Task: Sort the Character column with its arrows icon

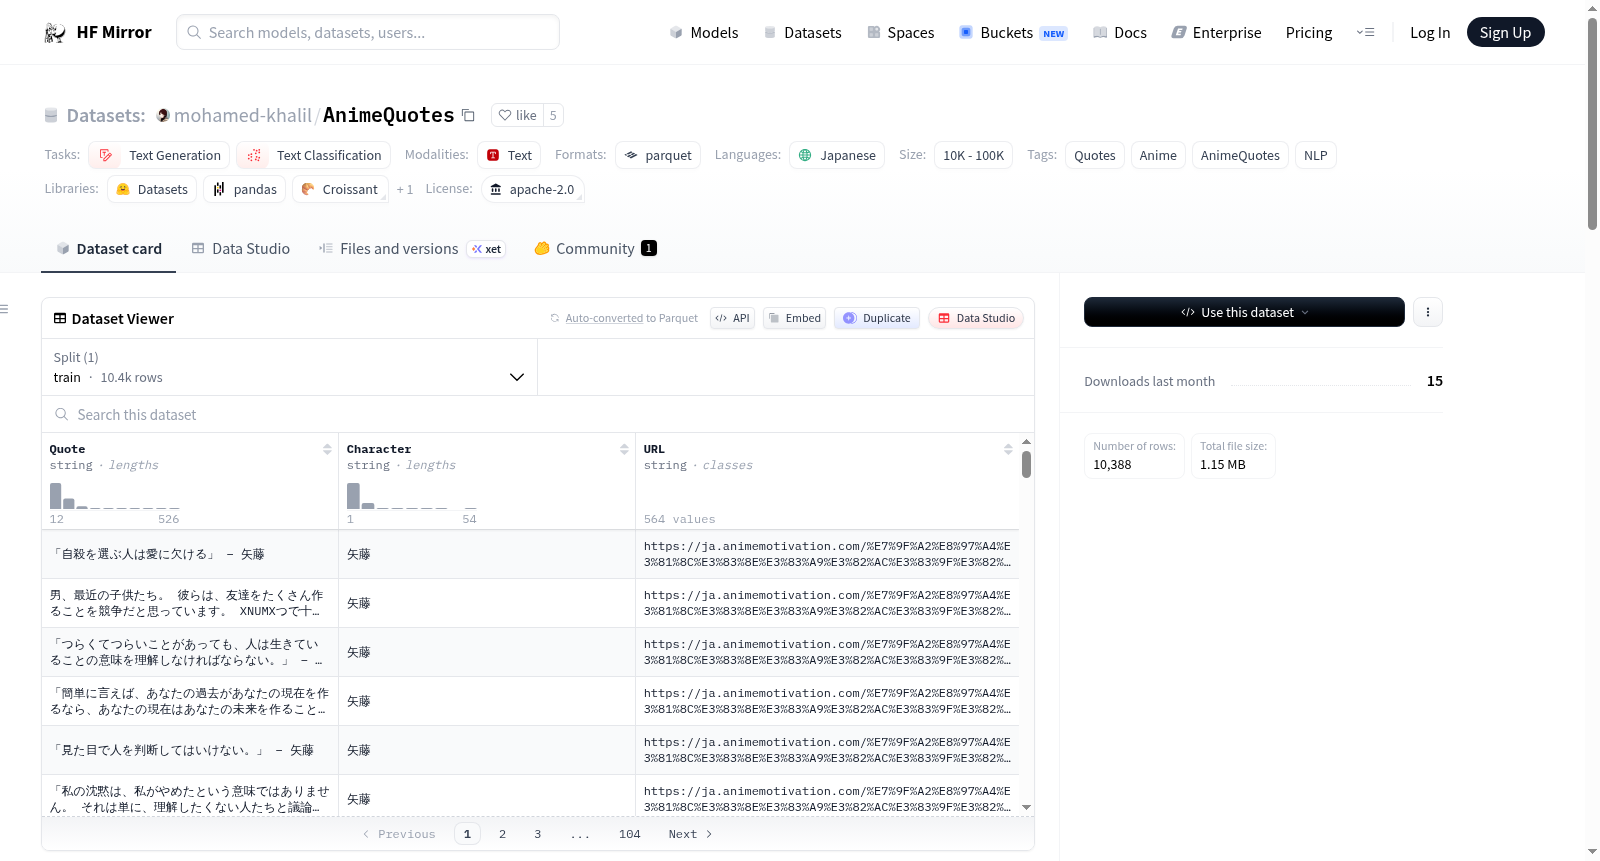Action: click(x=624, y=449)
